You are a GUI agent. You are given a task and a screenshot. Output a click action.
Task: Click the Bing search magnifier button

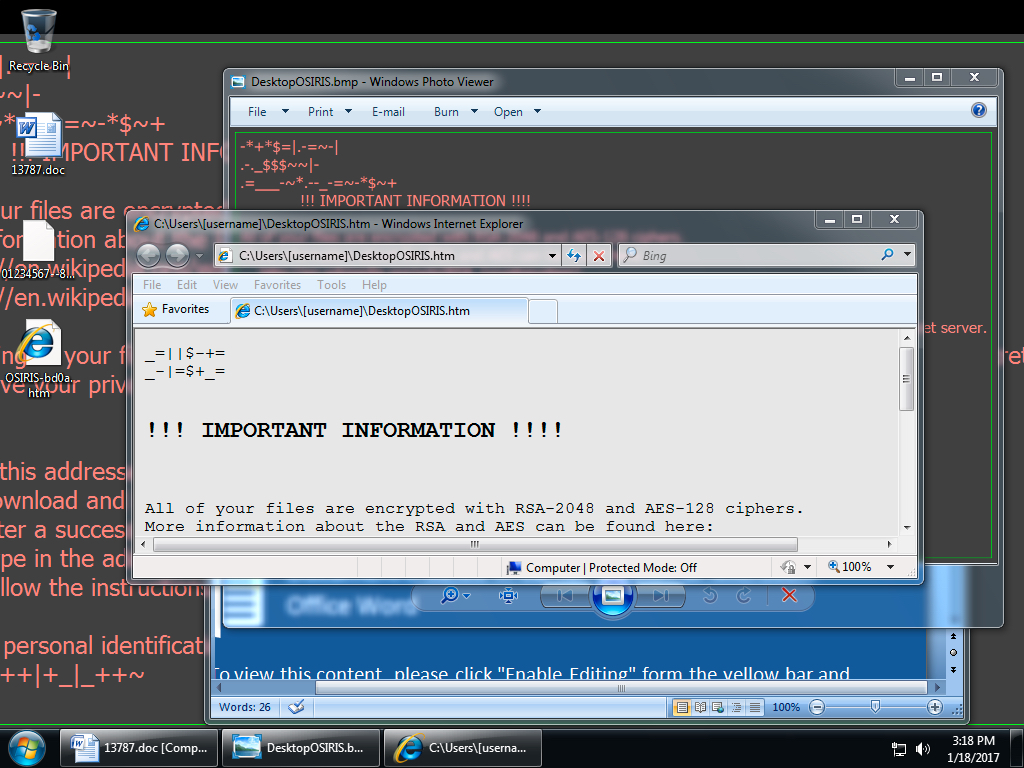click(x=887, y=255)
